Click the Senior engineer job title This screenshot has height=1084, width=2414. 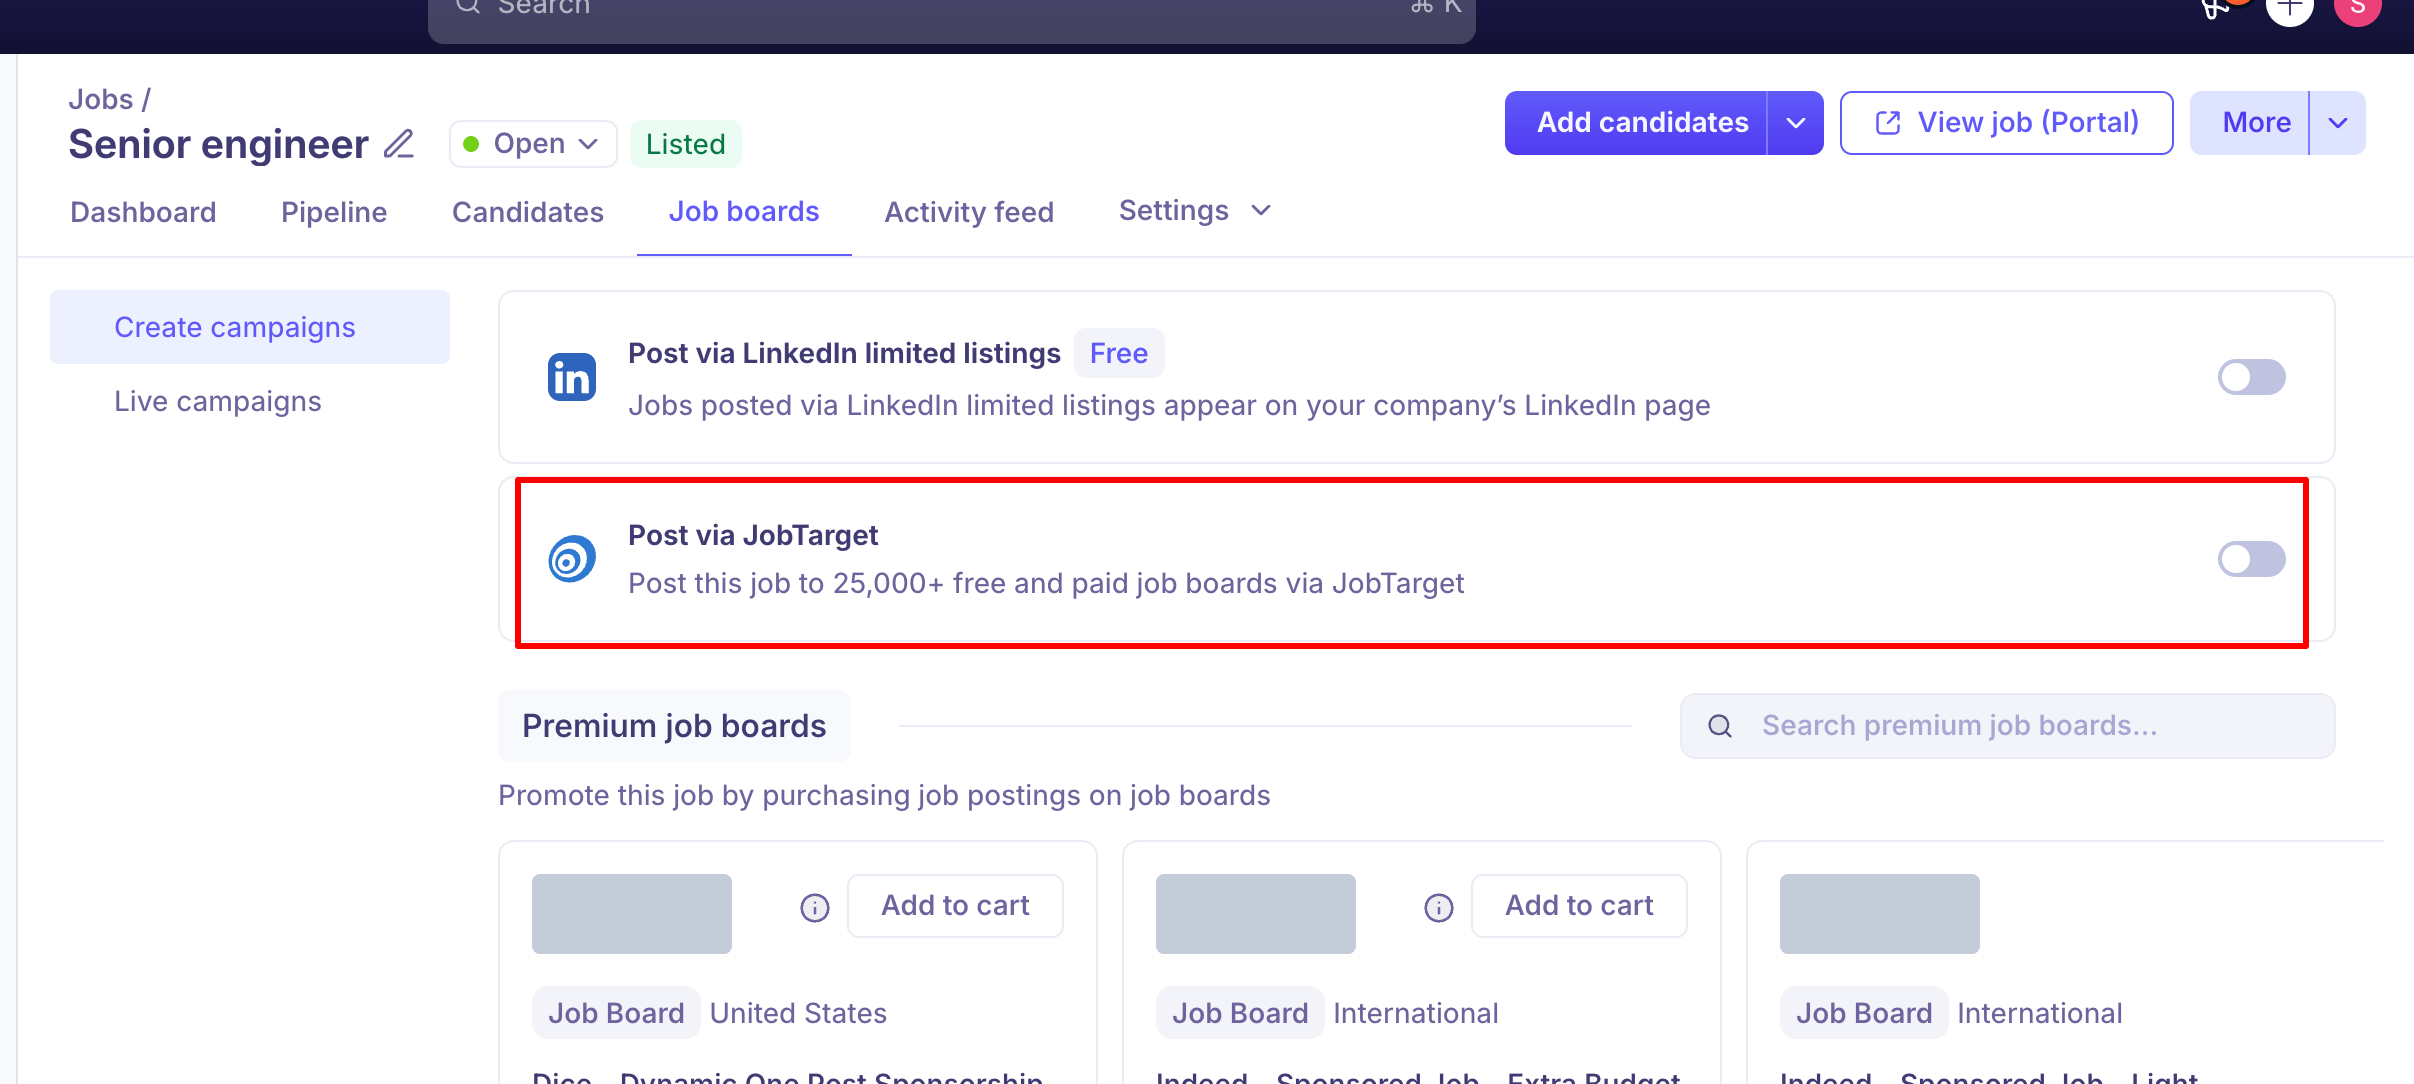(x=218, y=144)
